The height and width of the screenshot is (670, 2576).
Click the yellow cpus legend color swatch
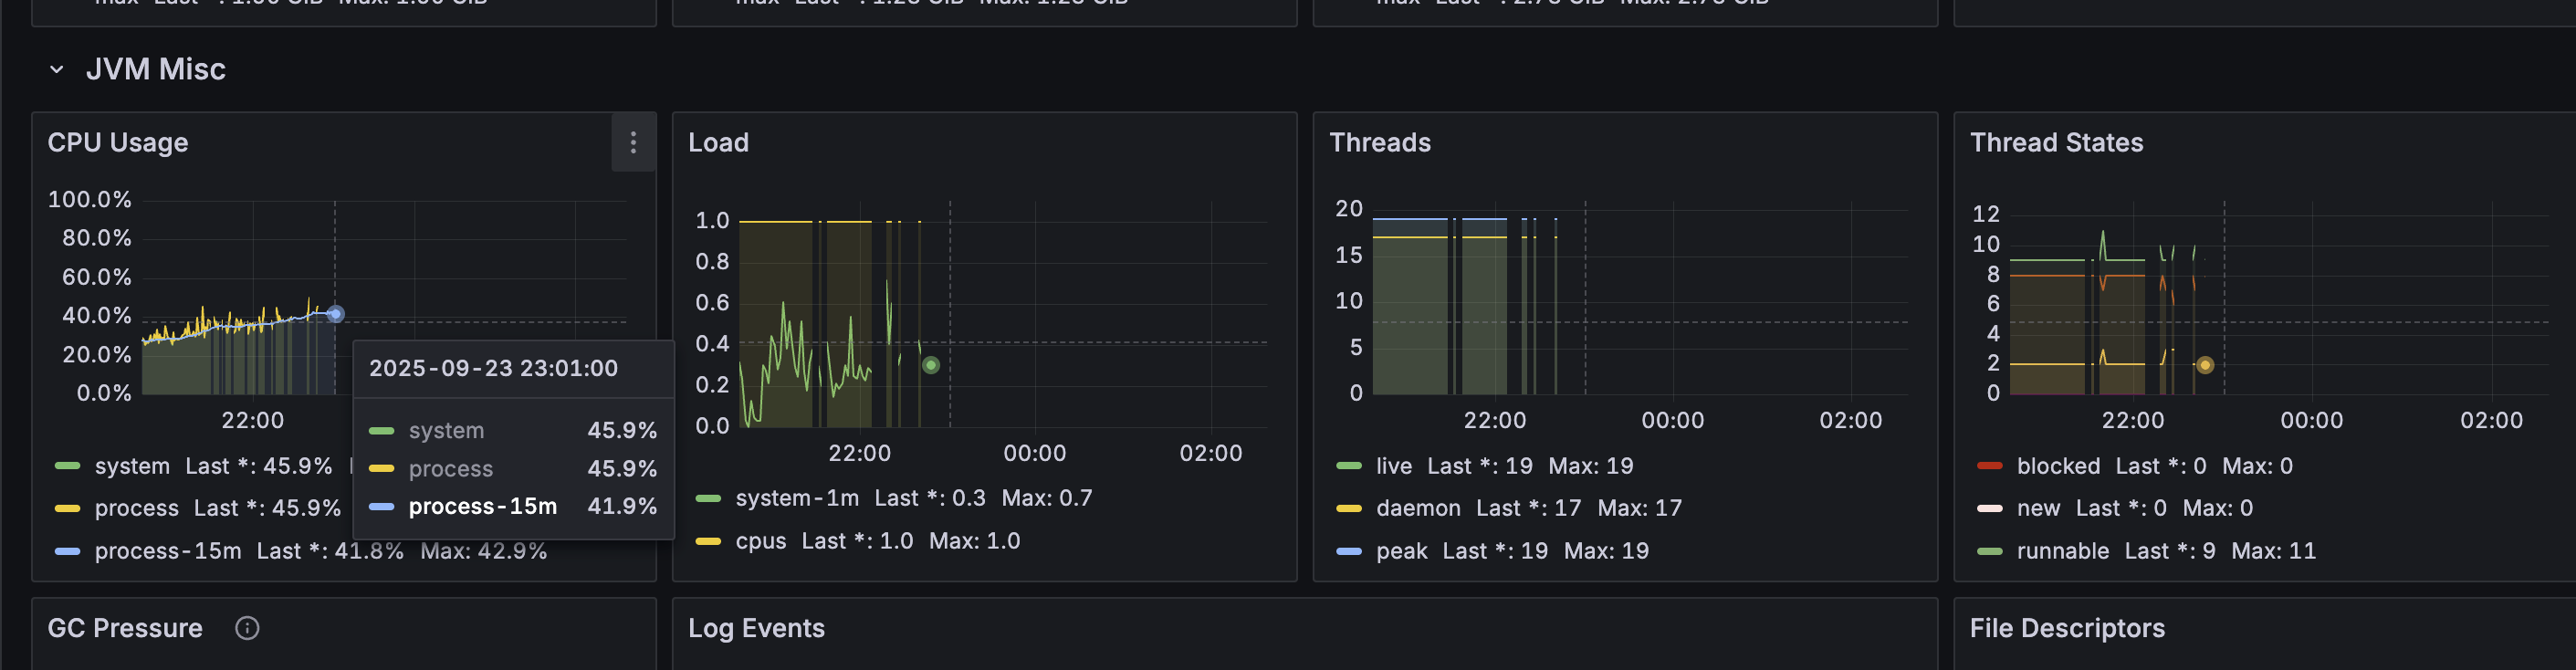[708, 541]
